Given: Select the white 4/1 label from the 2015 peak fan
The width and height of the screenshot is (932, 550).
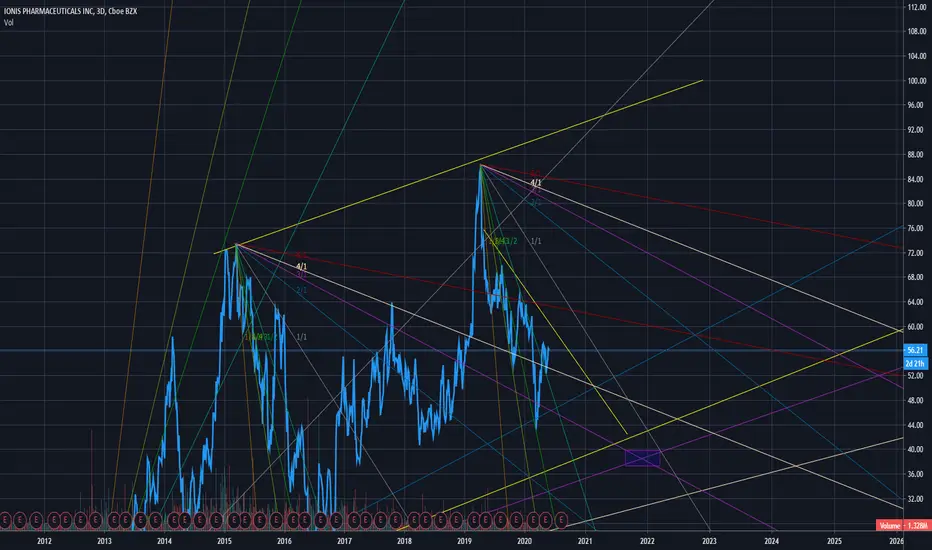Looking at the screenshot, I should click(x=301, y=266).
